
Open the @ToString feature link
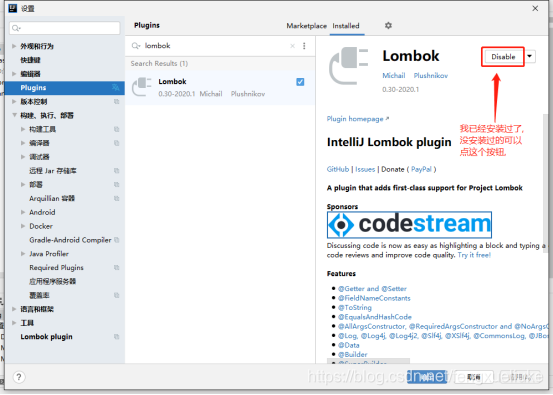tap(355, 308)
